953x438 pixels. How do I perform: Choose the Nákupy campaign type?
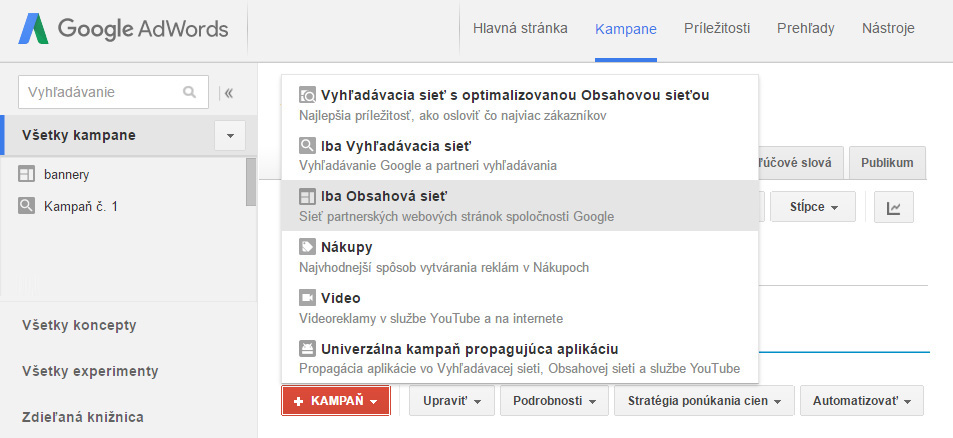tap(520, 256)
